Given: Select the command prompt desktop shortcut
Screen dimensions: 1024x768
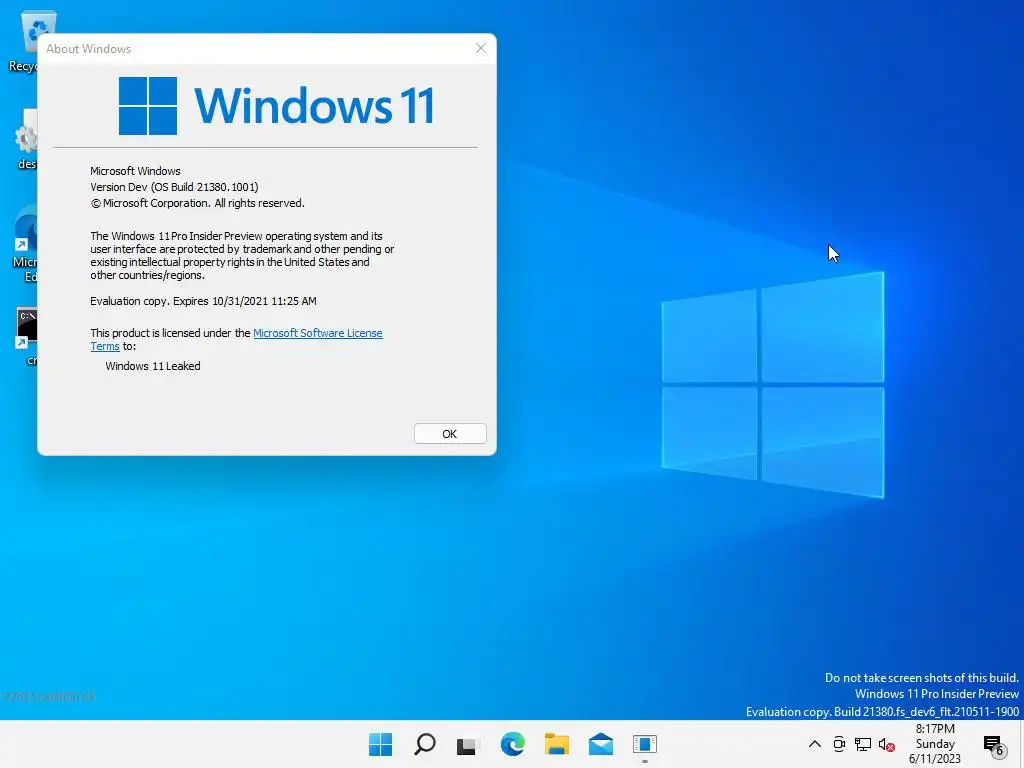Looking at the screenshot, I should [26, 336].
